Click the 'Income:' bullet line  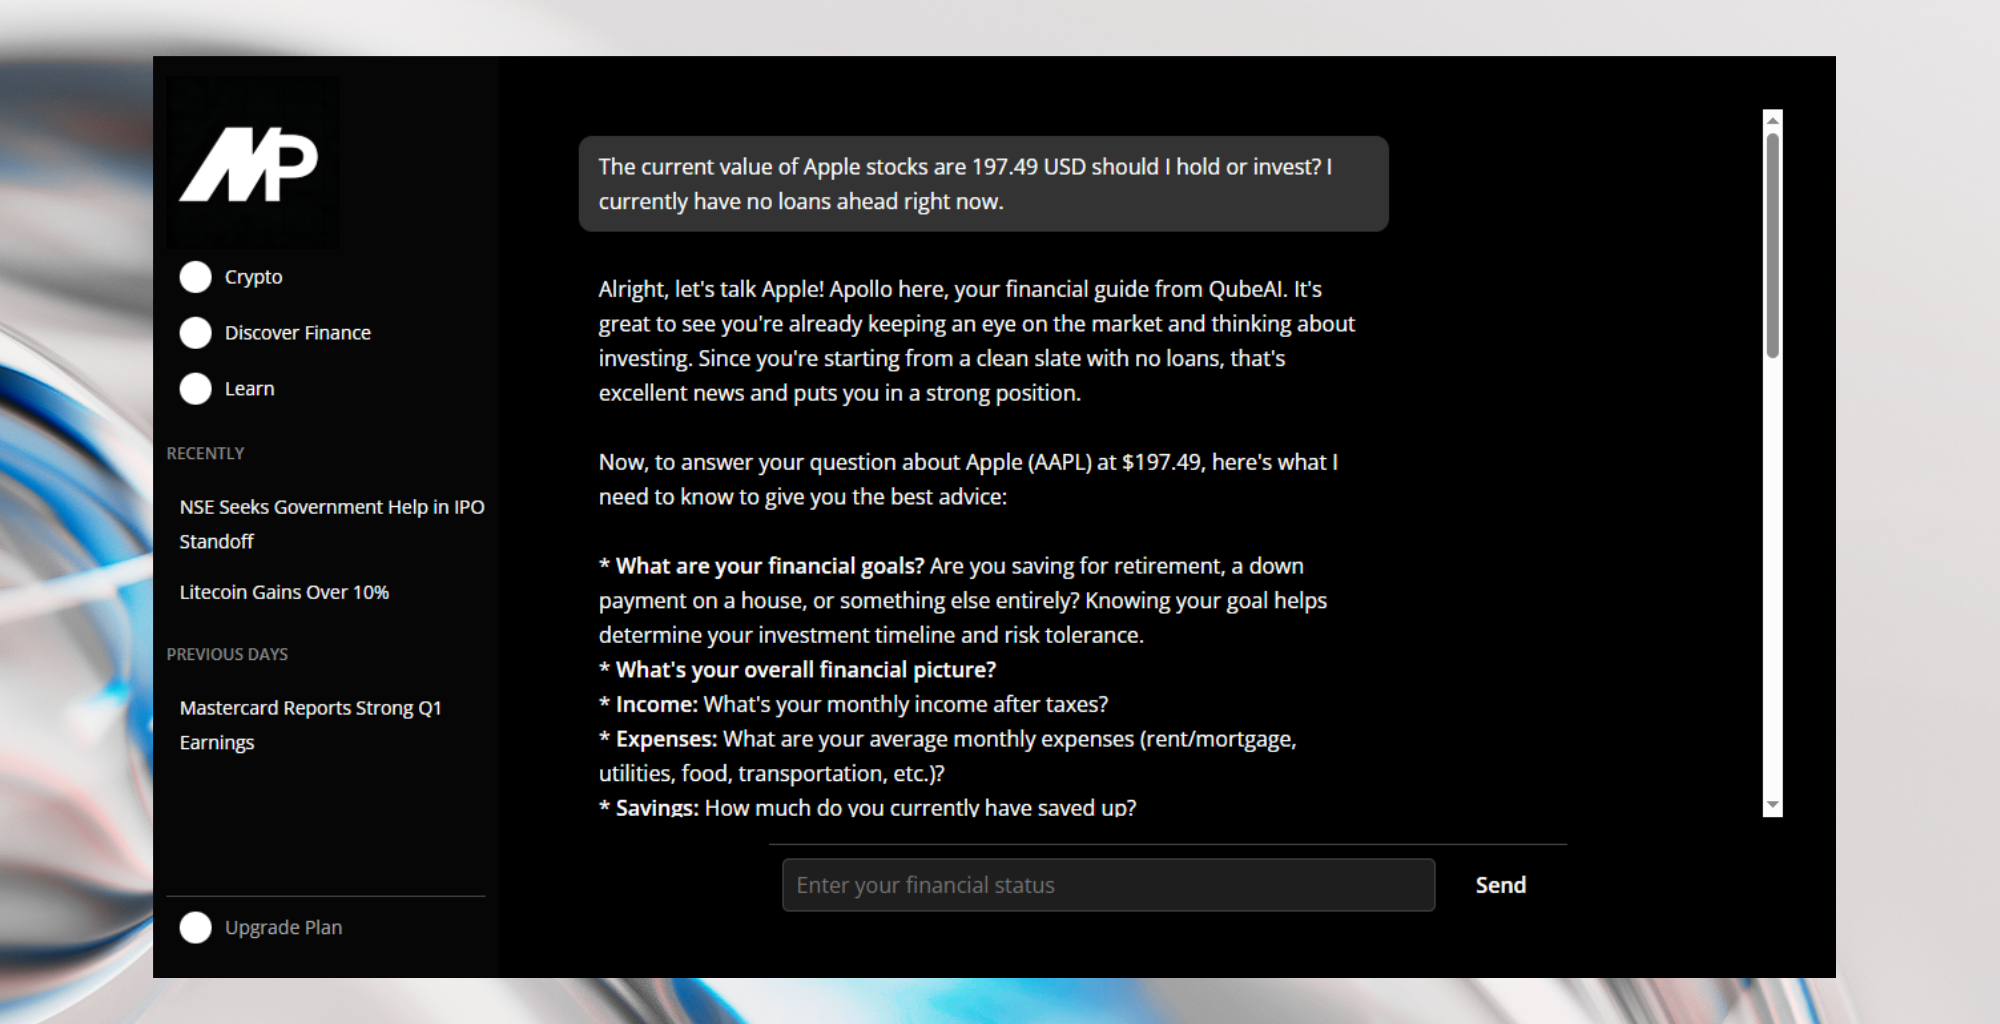point(854,705)
